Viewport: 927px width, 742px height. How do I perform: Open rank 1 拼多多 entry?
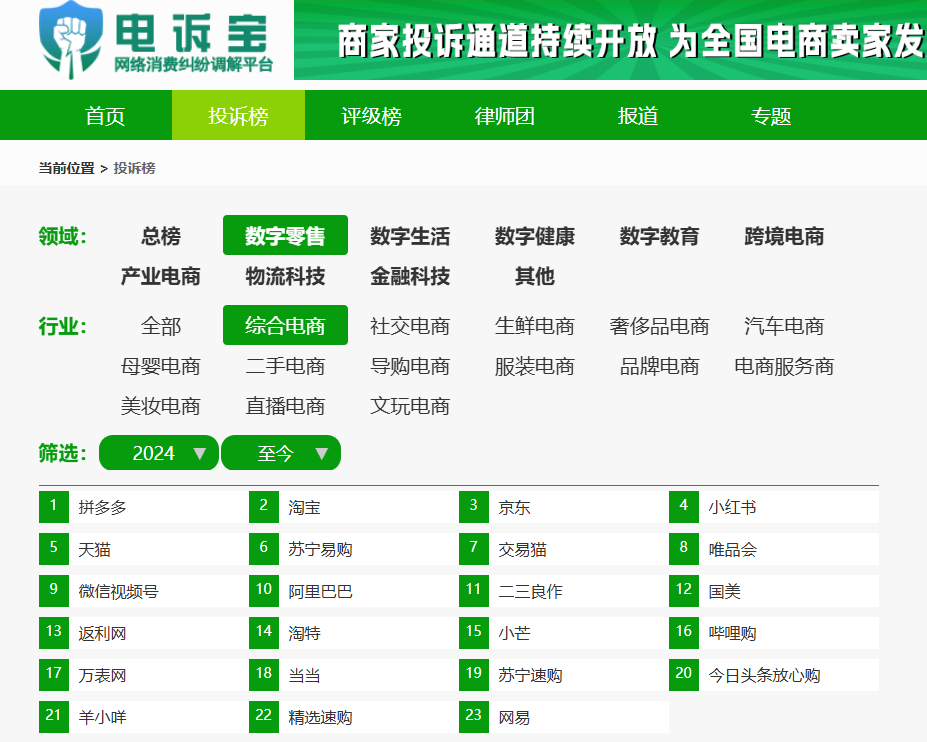pos(144,507)
